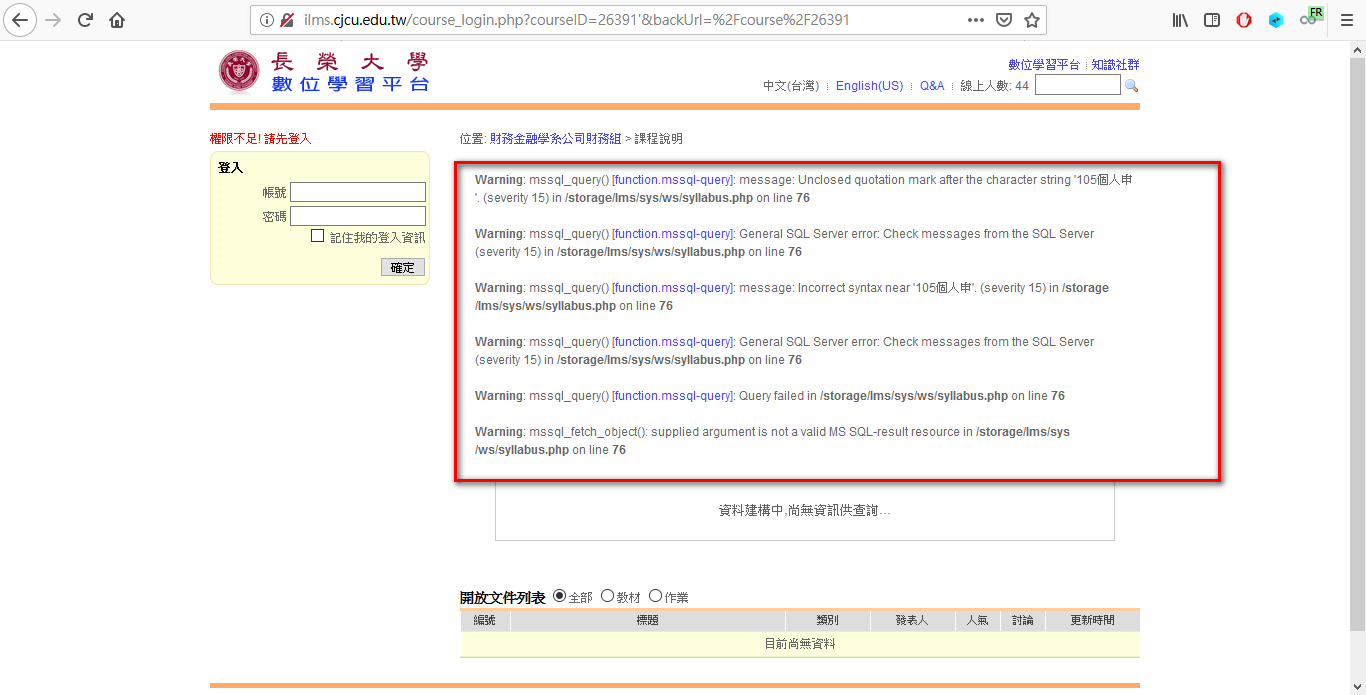Image resolution: width=1366 pixels, height=695 pixels.
Task: Click the 發表人 column header
Action: [x=911, y=621]
